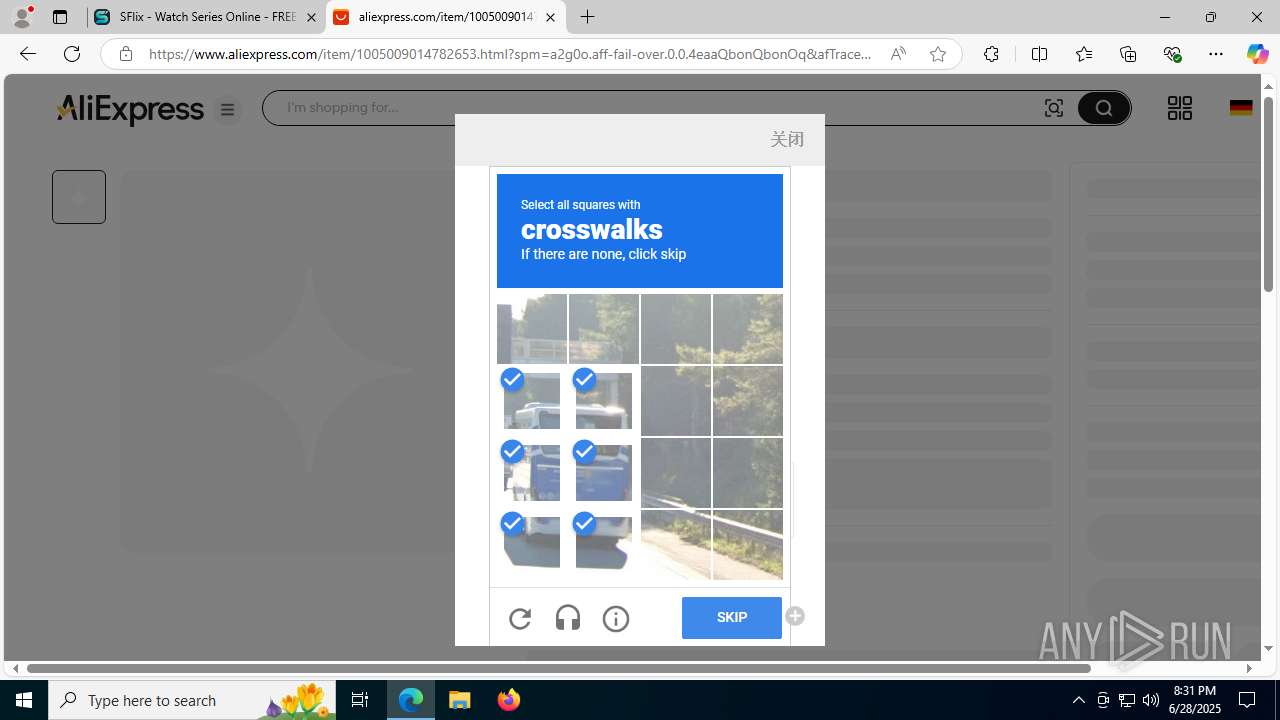This screenshot has width=1280, height=720.
Task: Open the Favorites list icon
Action: (x=1084, y=54)
